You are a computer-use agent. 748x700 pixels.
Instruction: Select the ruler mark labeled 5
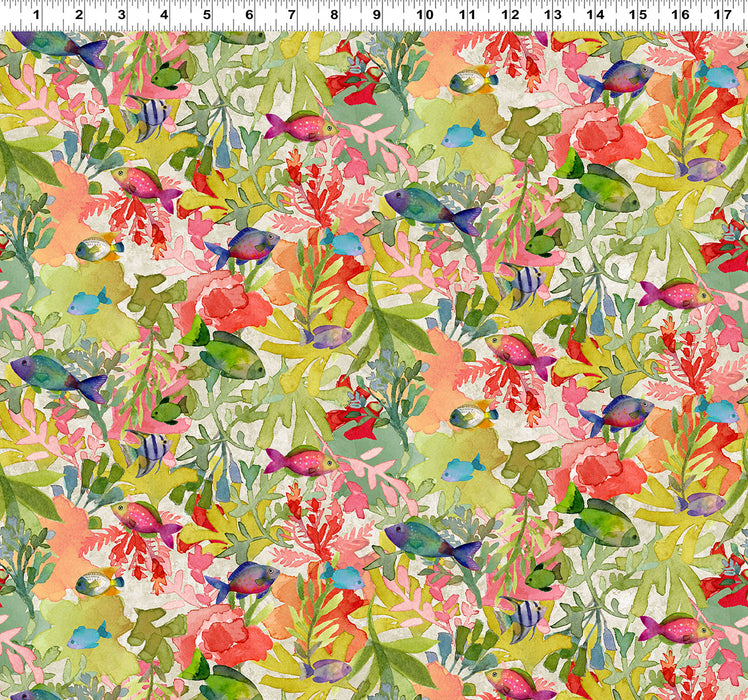(206, 15)
